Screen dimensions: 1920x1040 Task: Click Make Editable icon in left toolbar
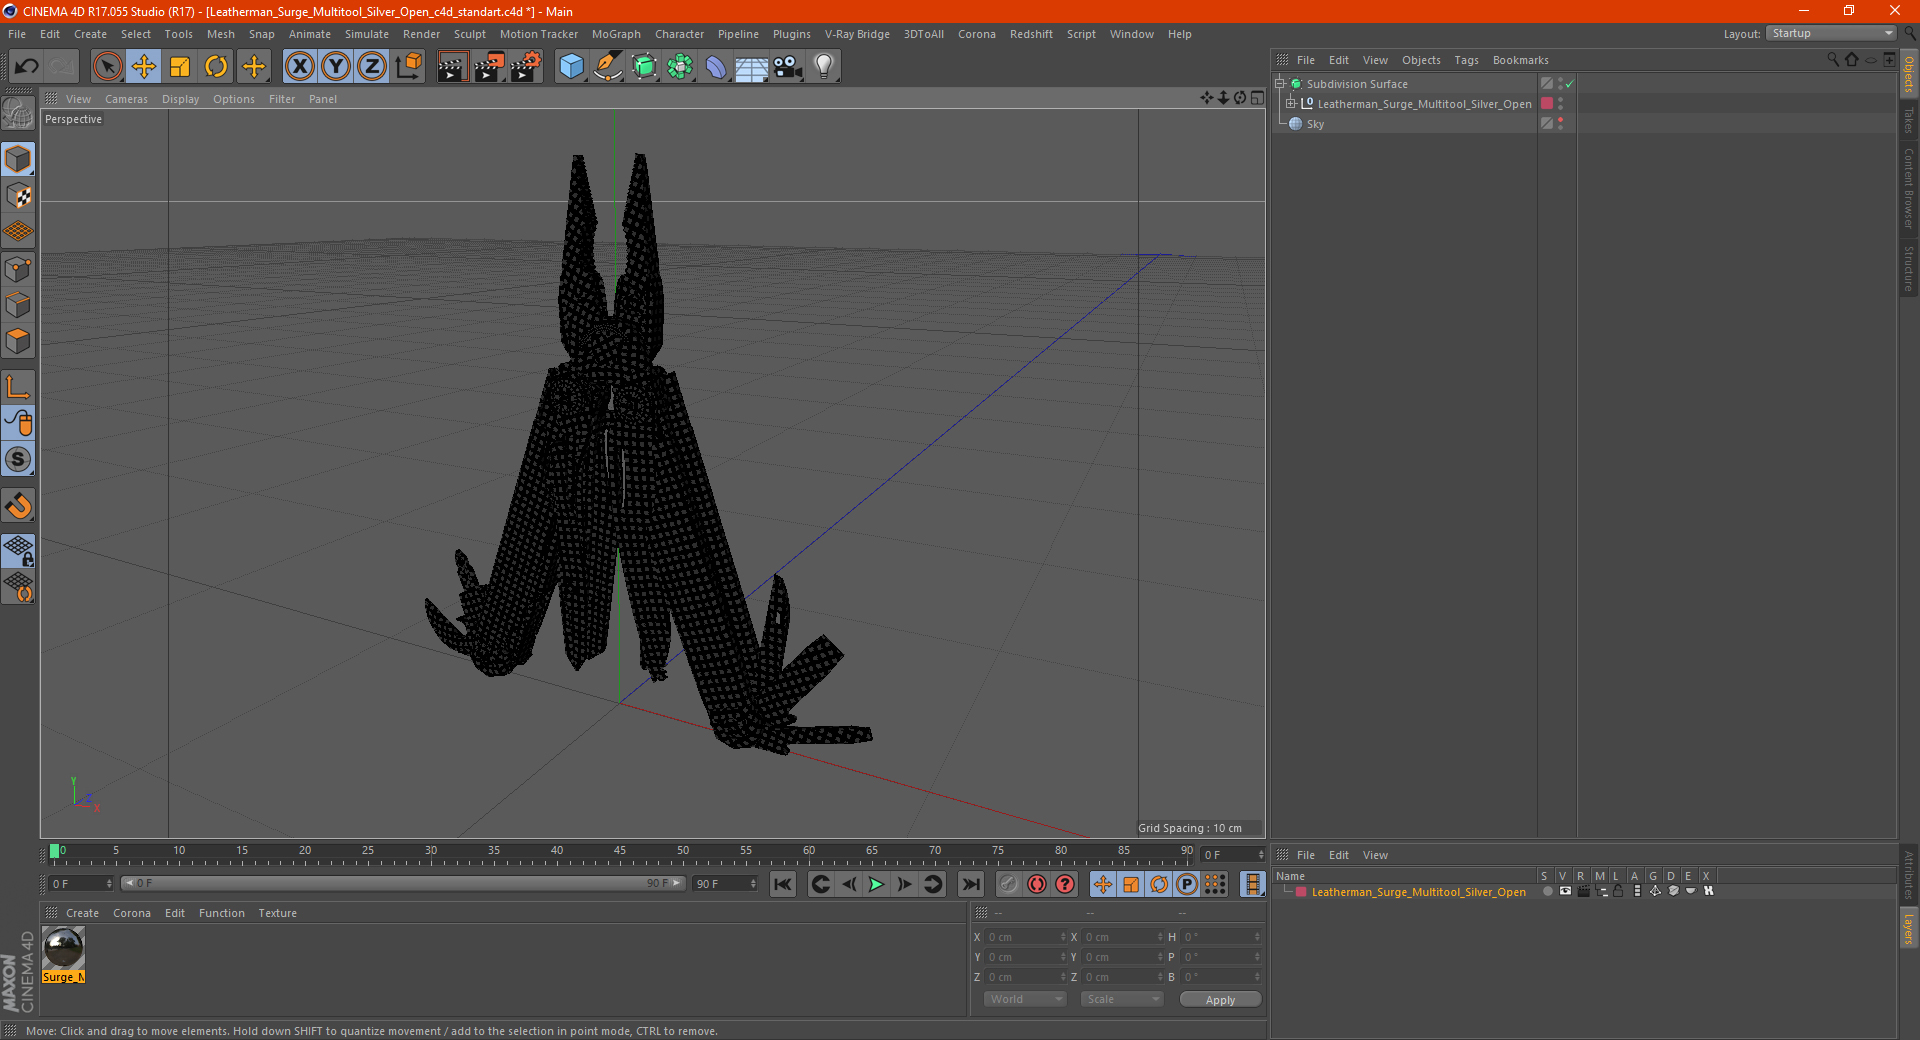(18, 114)
